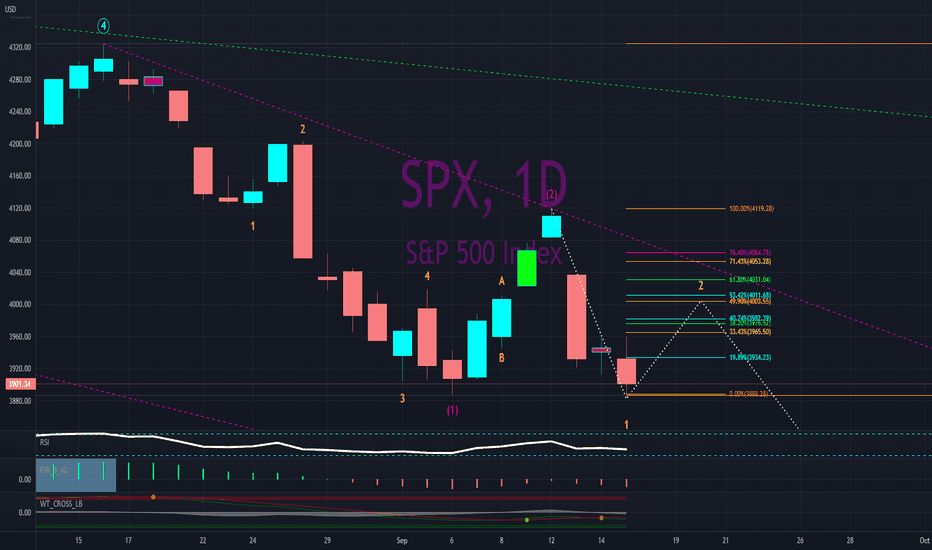Select the magenta (2) wave label
The width and height of the screenshot is (932, 550).
552,194
